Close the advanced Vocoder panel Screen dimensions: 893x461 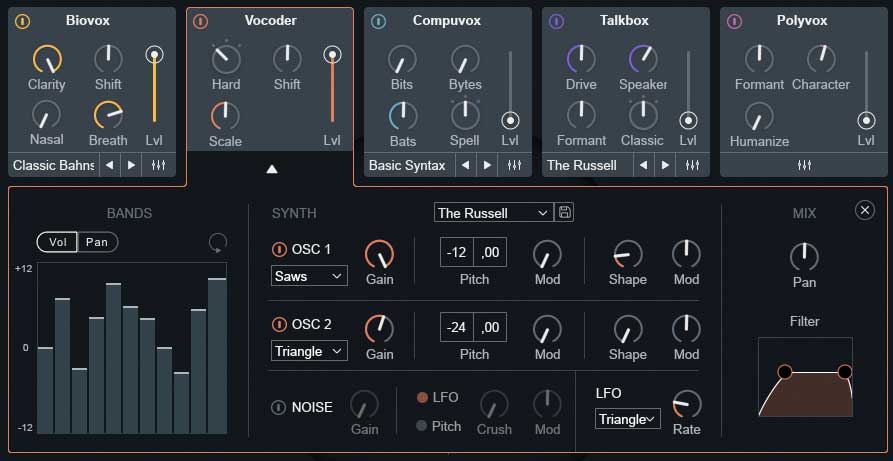(x=864, y=210)
